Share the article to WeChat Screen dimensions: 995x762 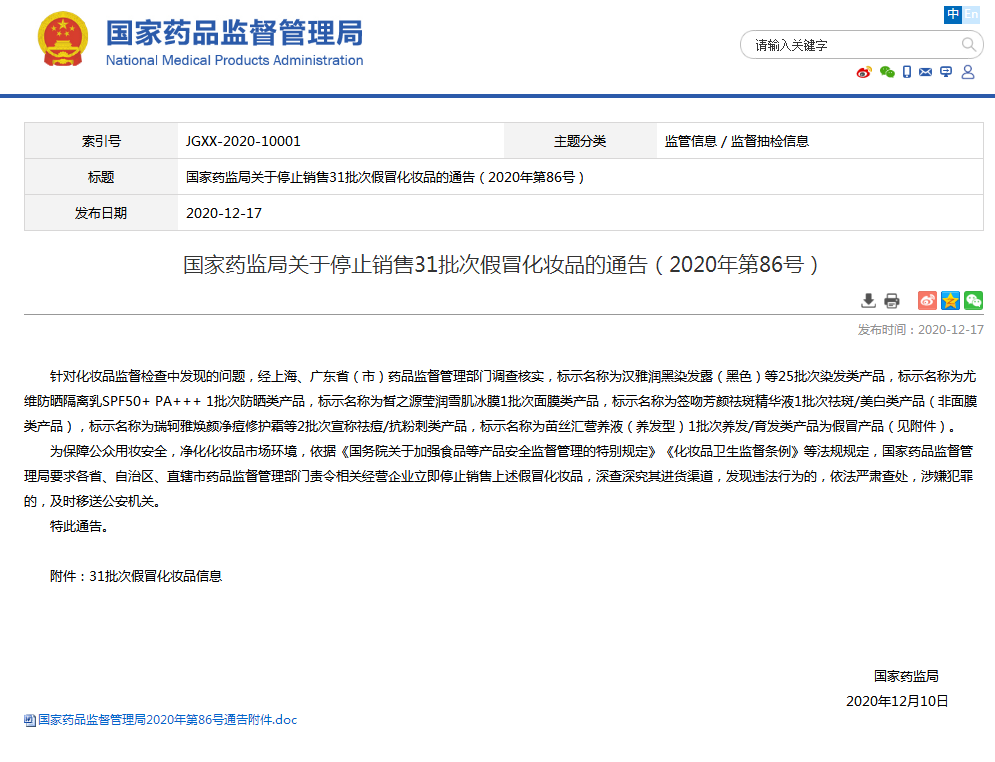click(x=973, y=300)
